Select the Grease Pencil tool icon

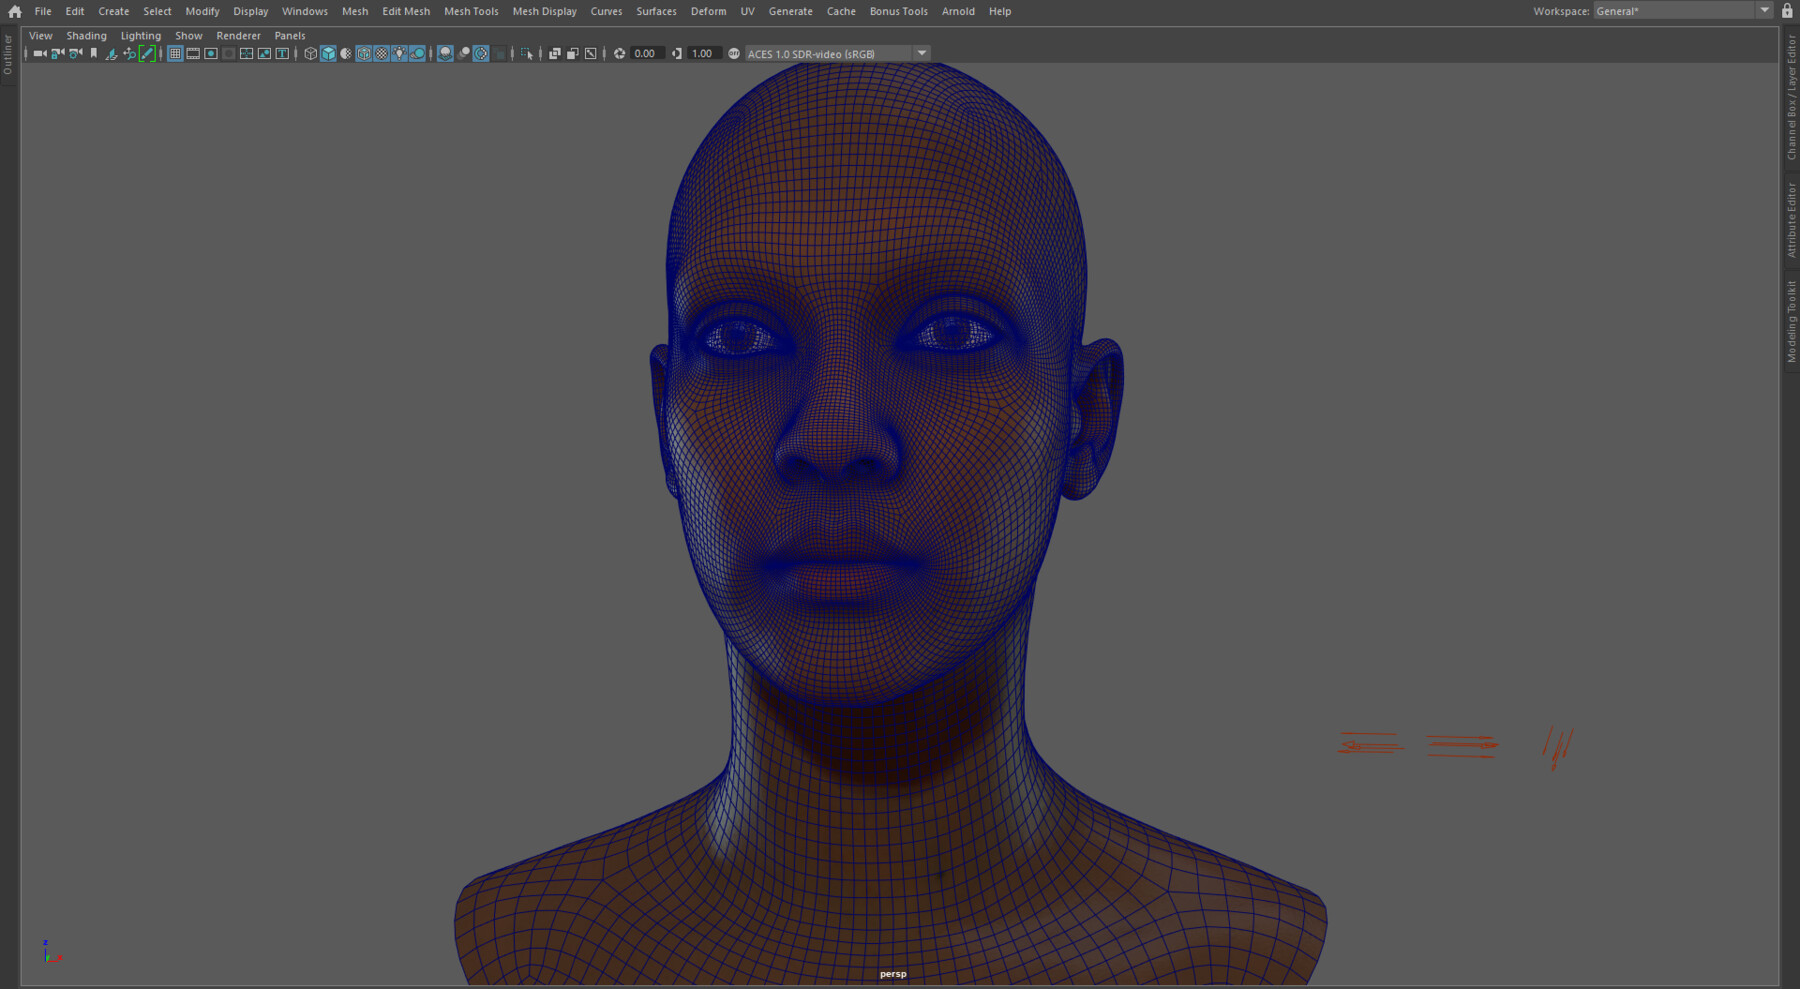[x=147, y=54]
